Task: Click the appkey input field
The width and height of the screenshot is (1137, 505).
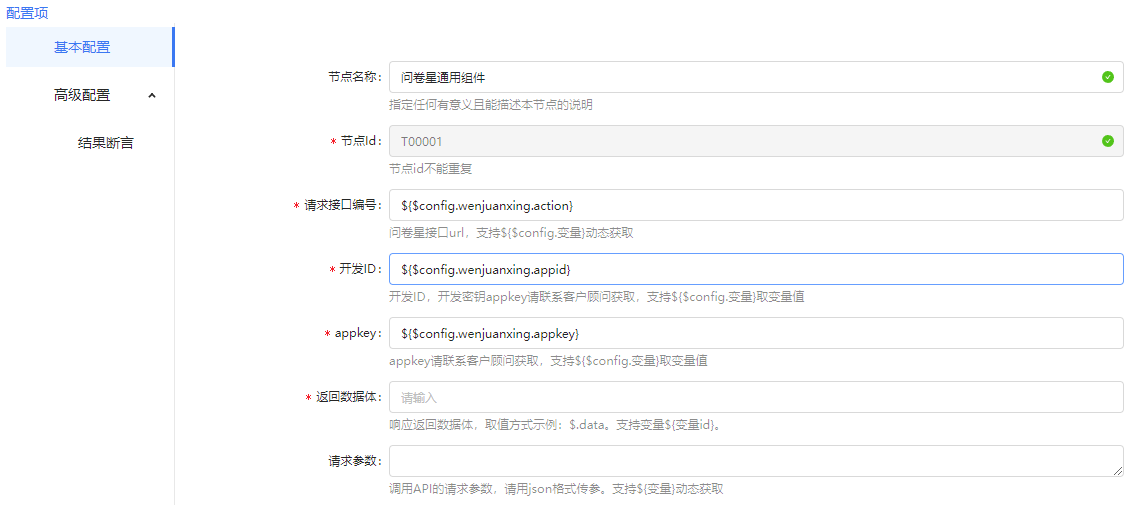Action: [755, 333]
